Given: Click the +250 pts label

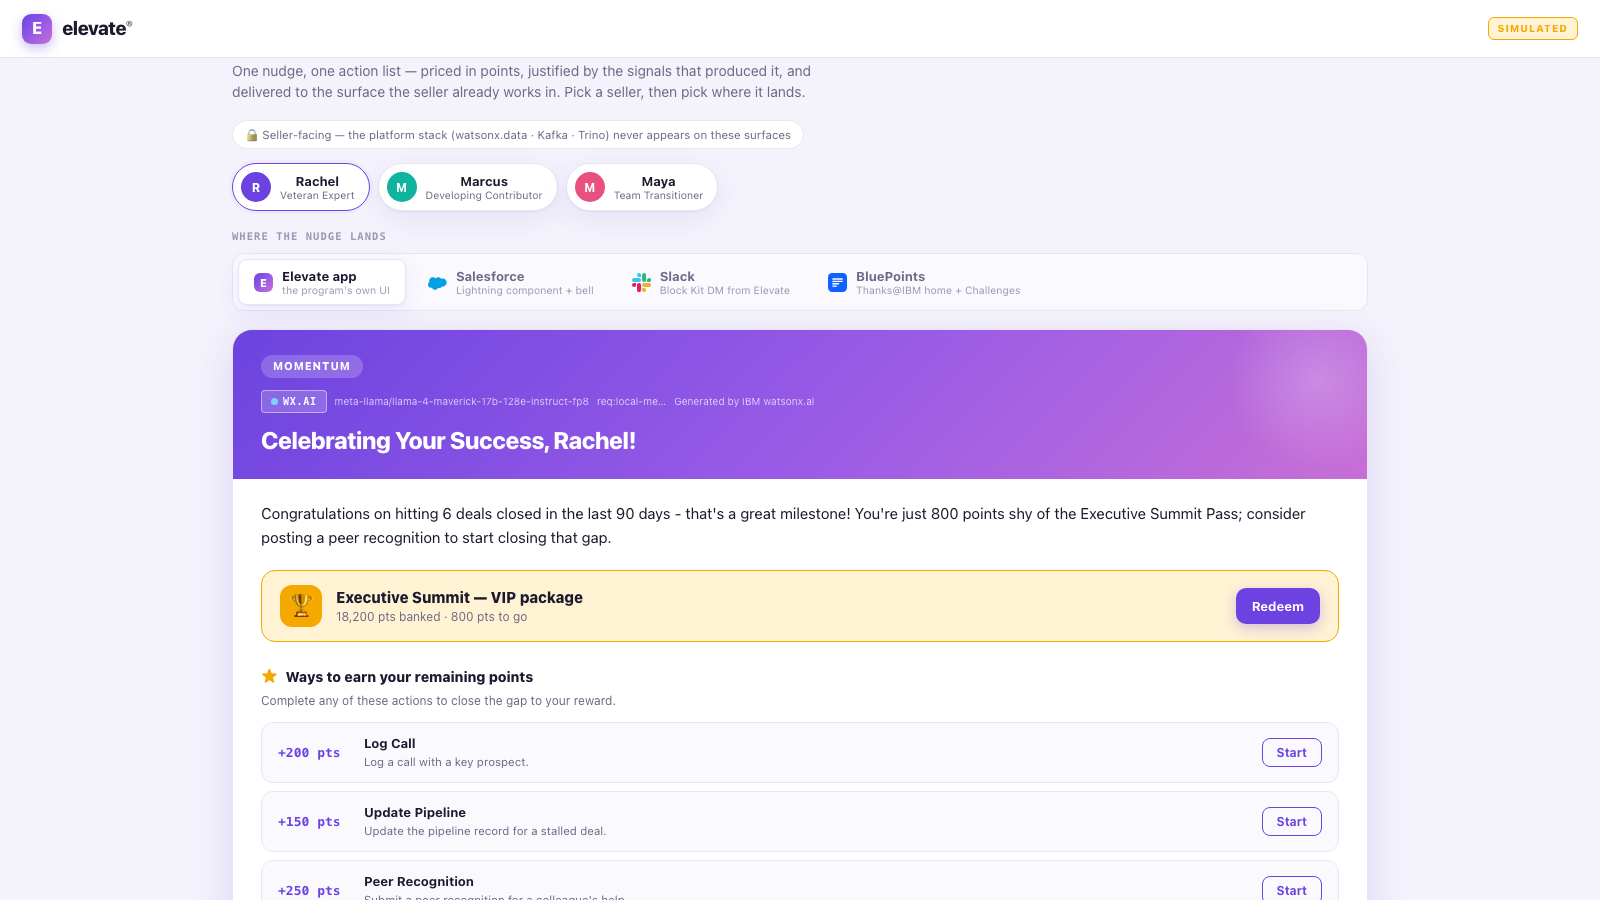Looking at the screenshot, I should (309, 891).
